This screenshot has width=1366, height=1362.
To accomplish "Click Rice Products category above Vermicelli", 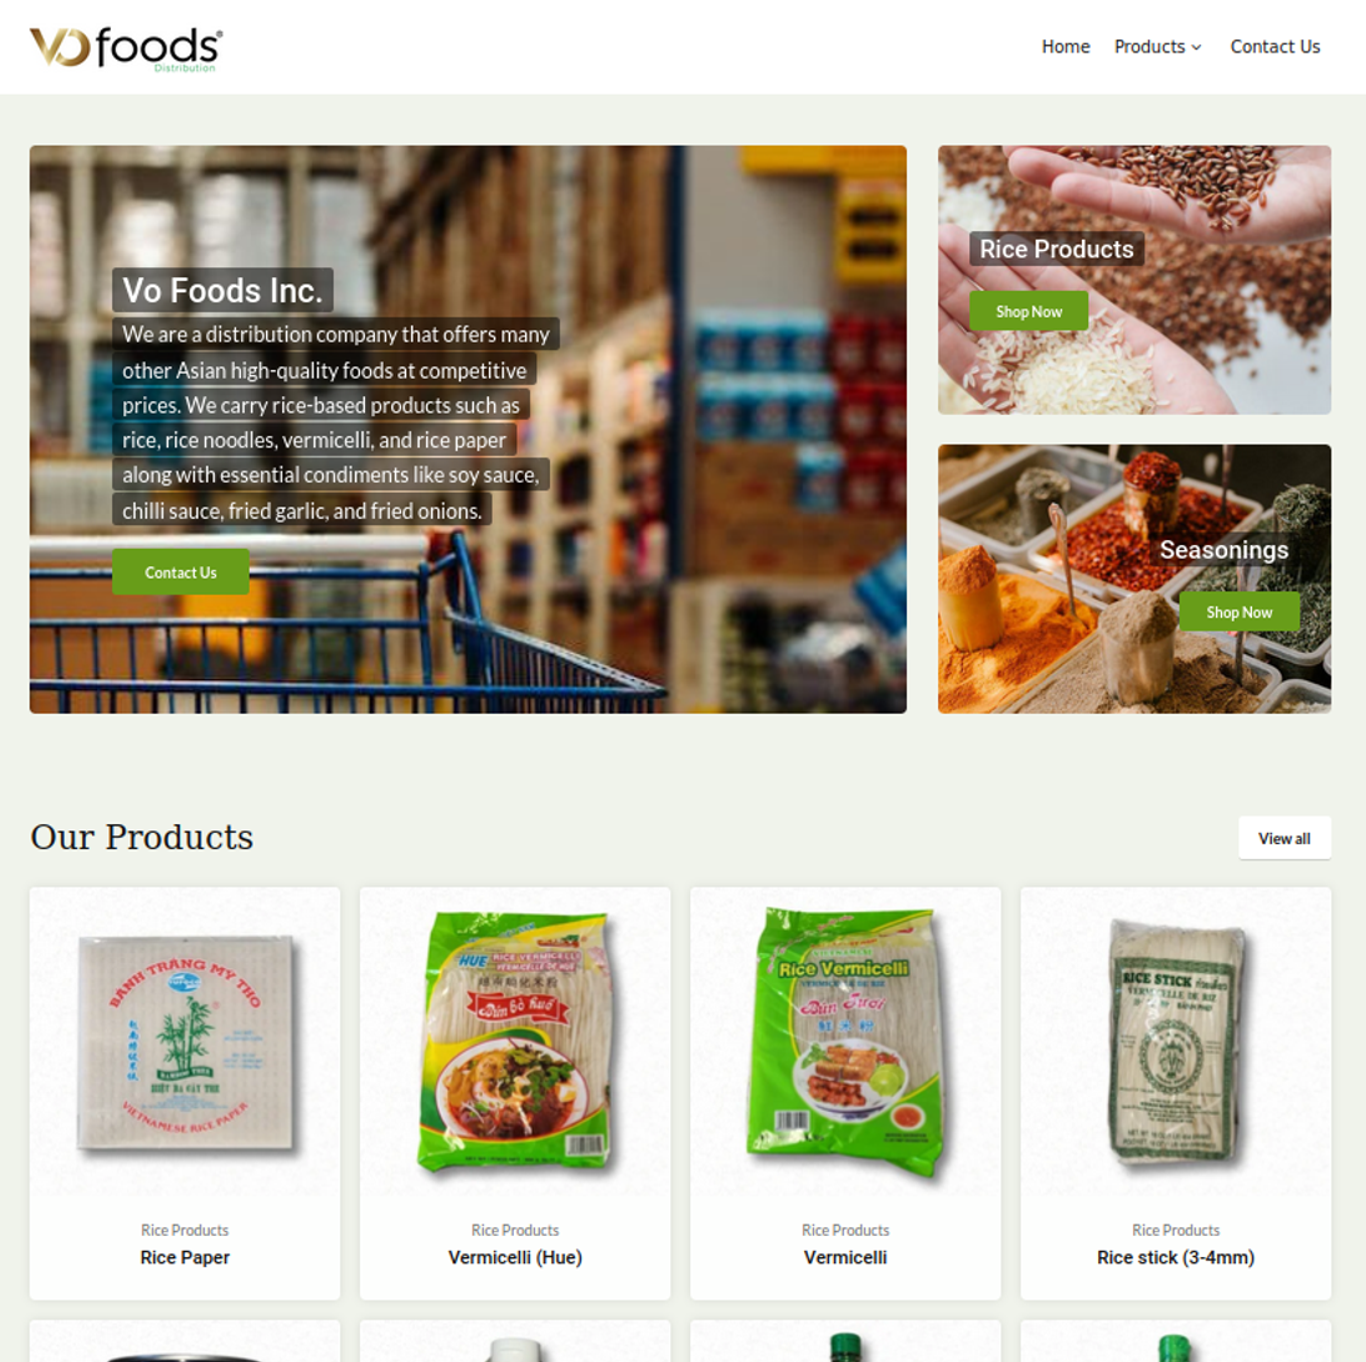I will click(845, 1230).
